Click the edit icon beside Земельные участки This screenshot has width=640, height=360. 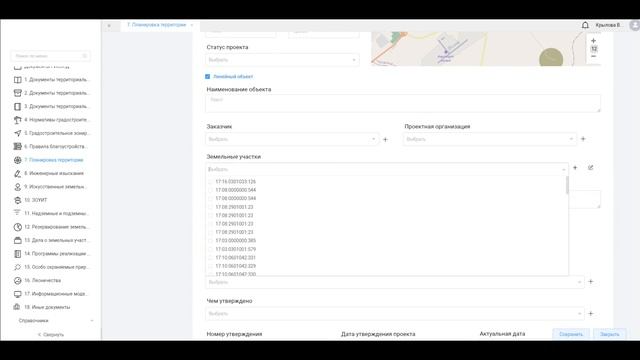591,168
